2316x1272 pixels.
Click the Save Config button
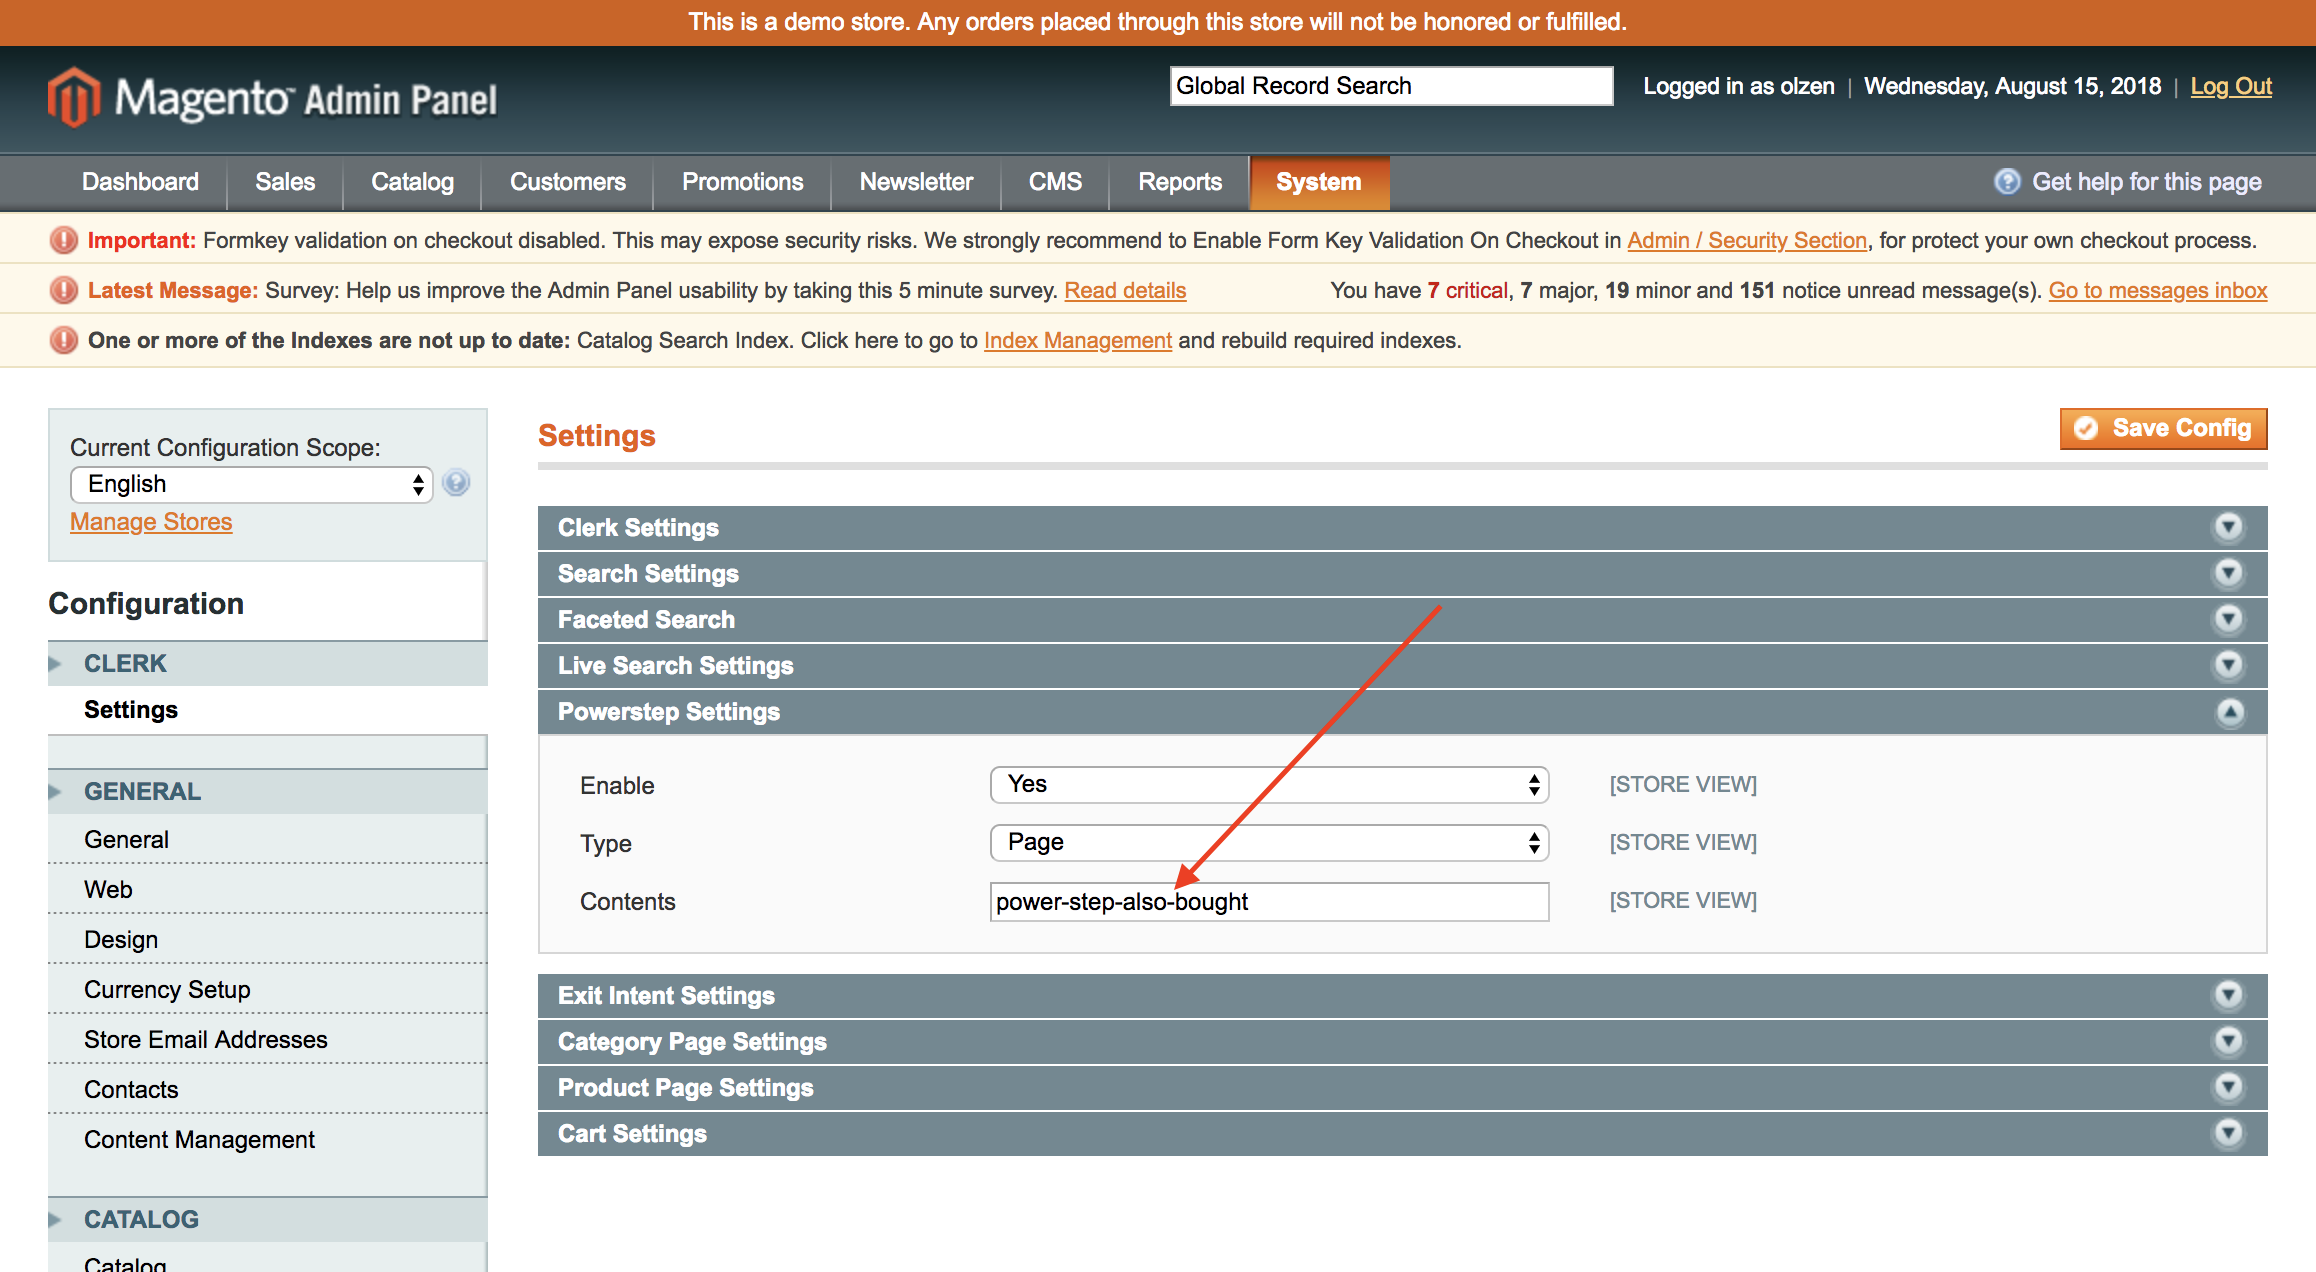click(2162, 428)
